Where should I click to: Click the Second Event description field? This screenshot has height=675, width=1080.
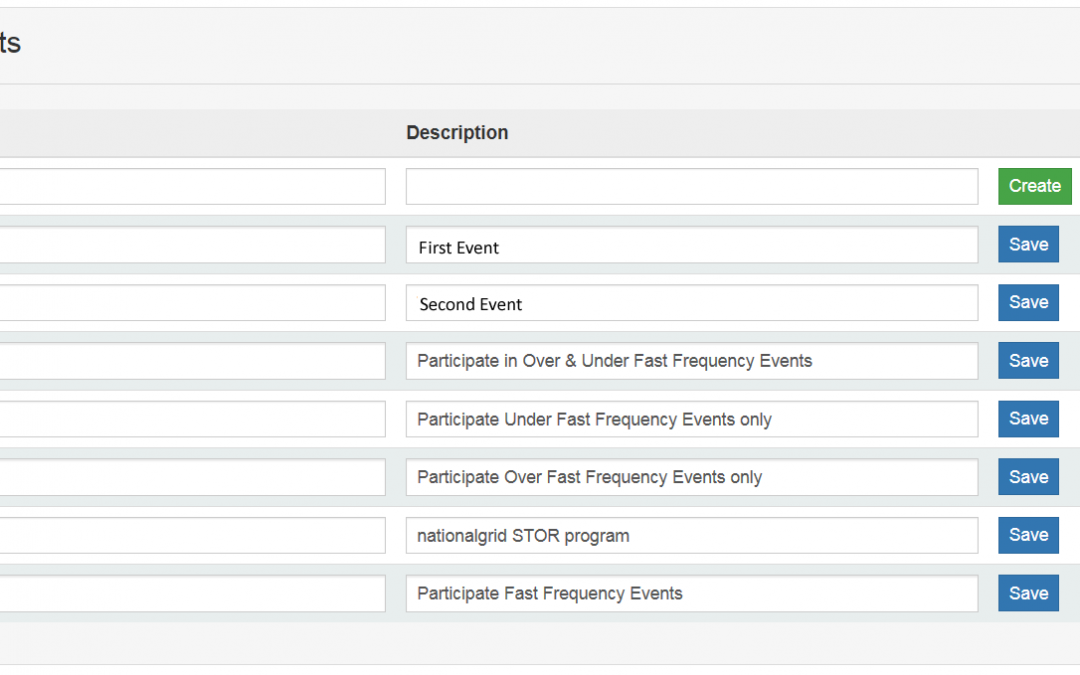point(691,303)
